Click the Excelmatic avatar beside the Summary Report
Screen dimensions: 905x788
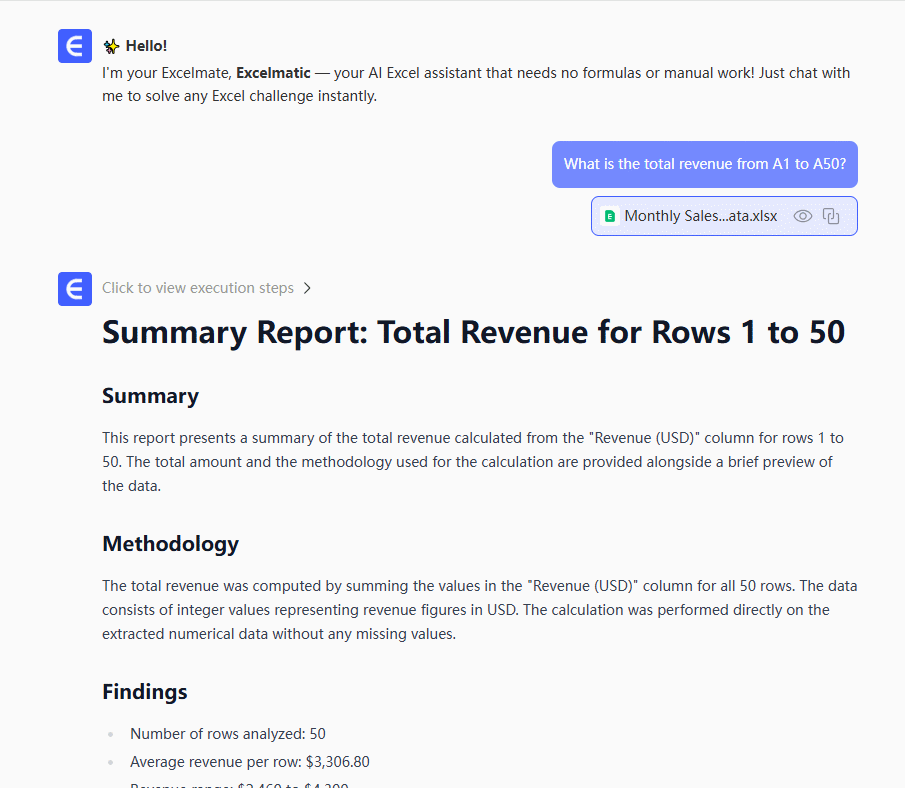[75, 289]
